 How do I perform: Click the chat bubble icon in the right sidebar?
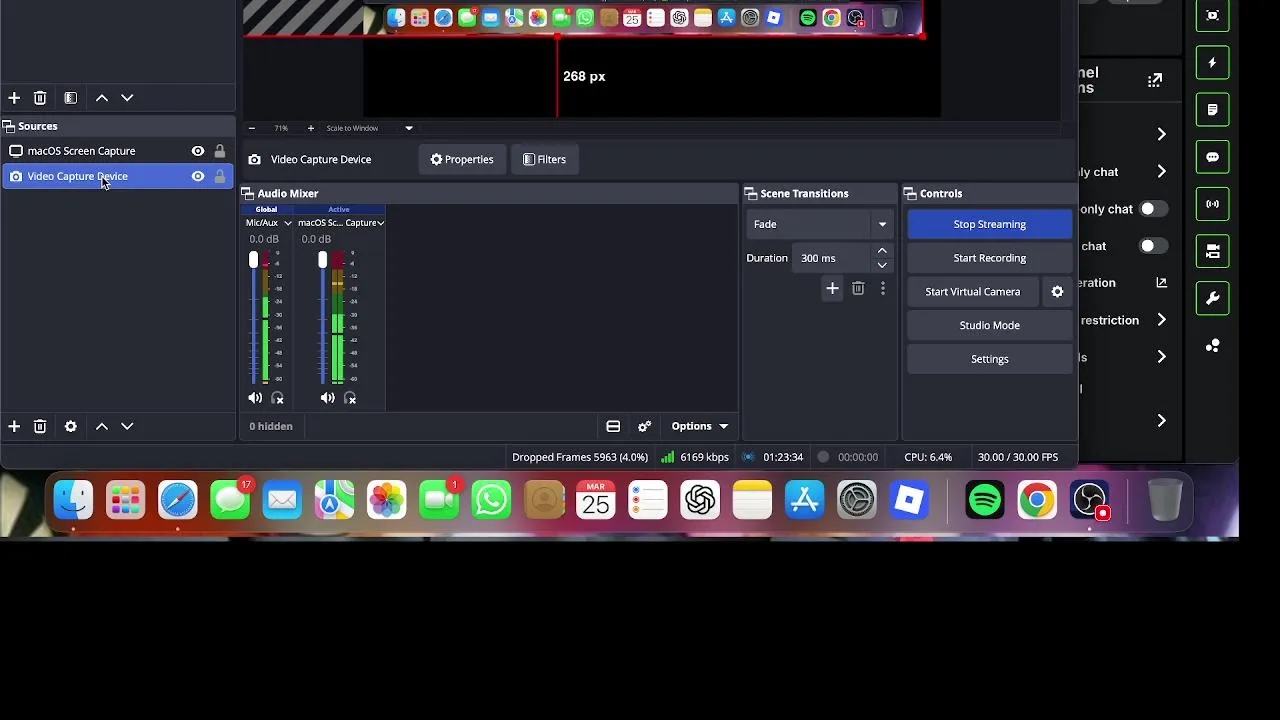1212,157
